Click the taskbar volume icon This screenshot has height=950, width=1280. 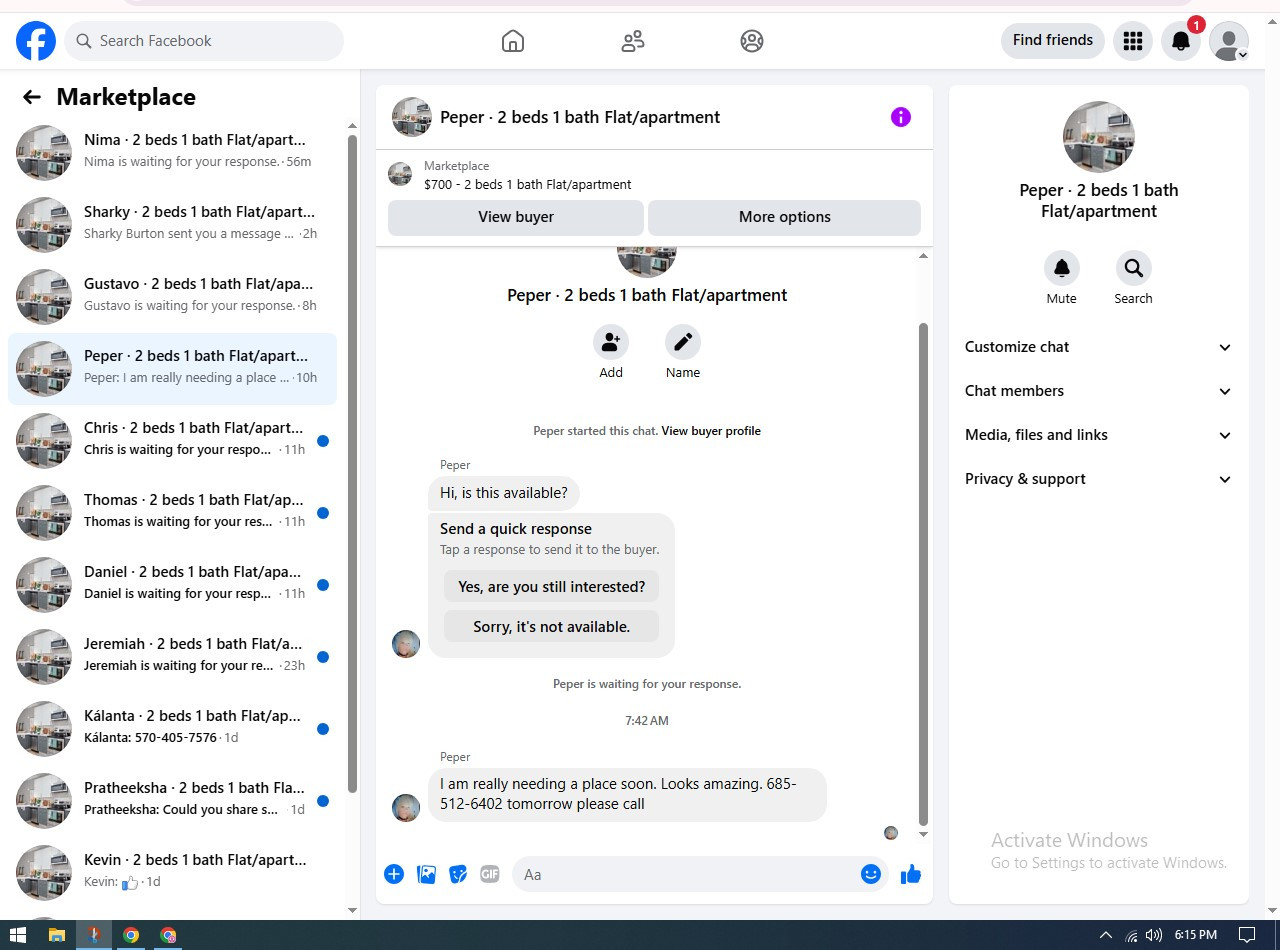(1154, 935)
